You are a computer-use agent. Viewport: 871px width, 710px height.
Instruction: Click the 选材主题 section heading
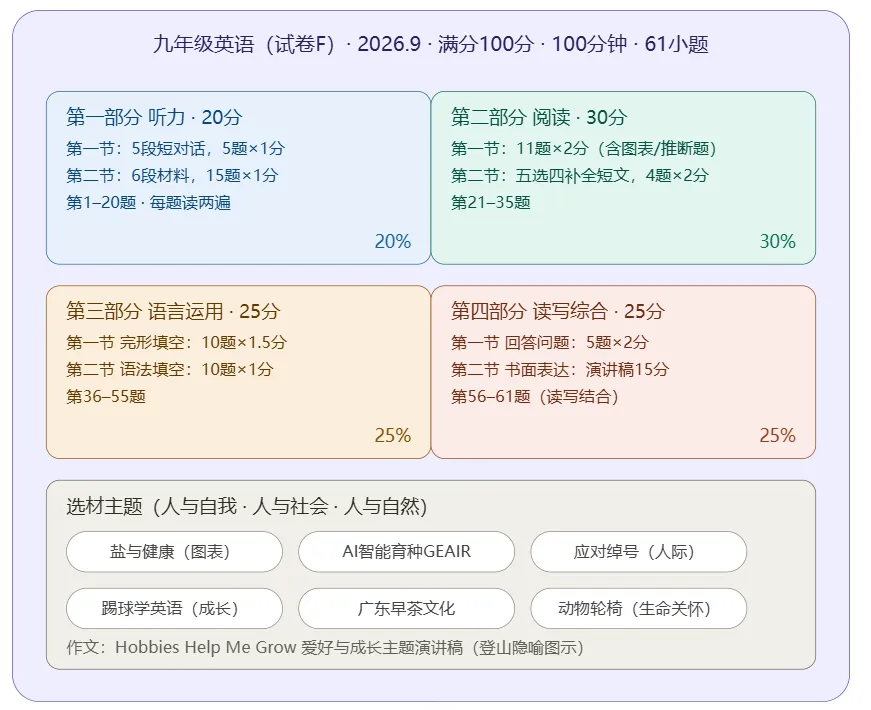pyautogui.click(x=247, y=506)
